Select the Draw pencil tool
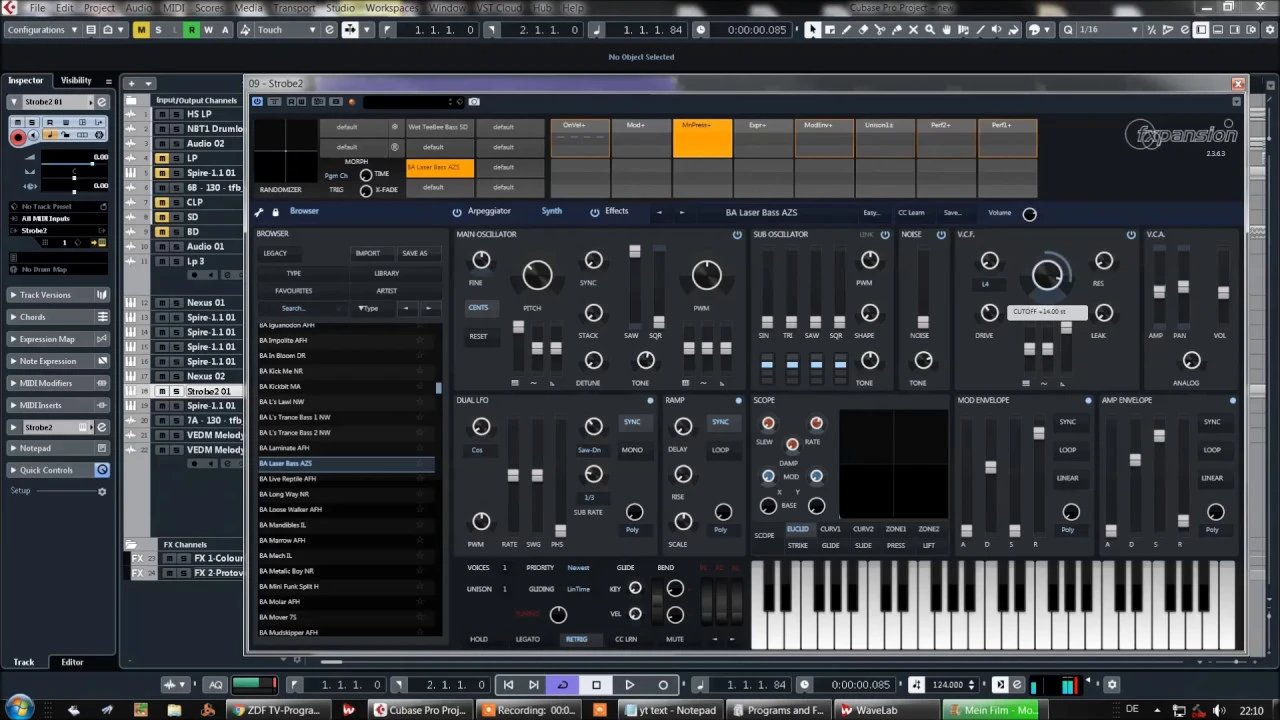This screenshot has width=1280, height=720. click(846, 30)
